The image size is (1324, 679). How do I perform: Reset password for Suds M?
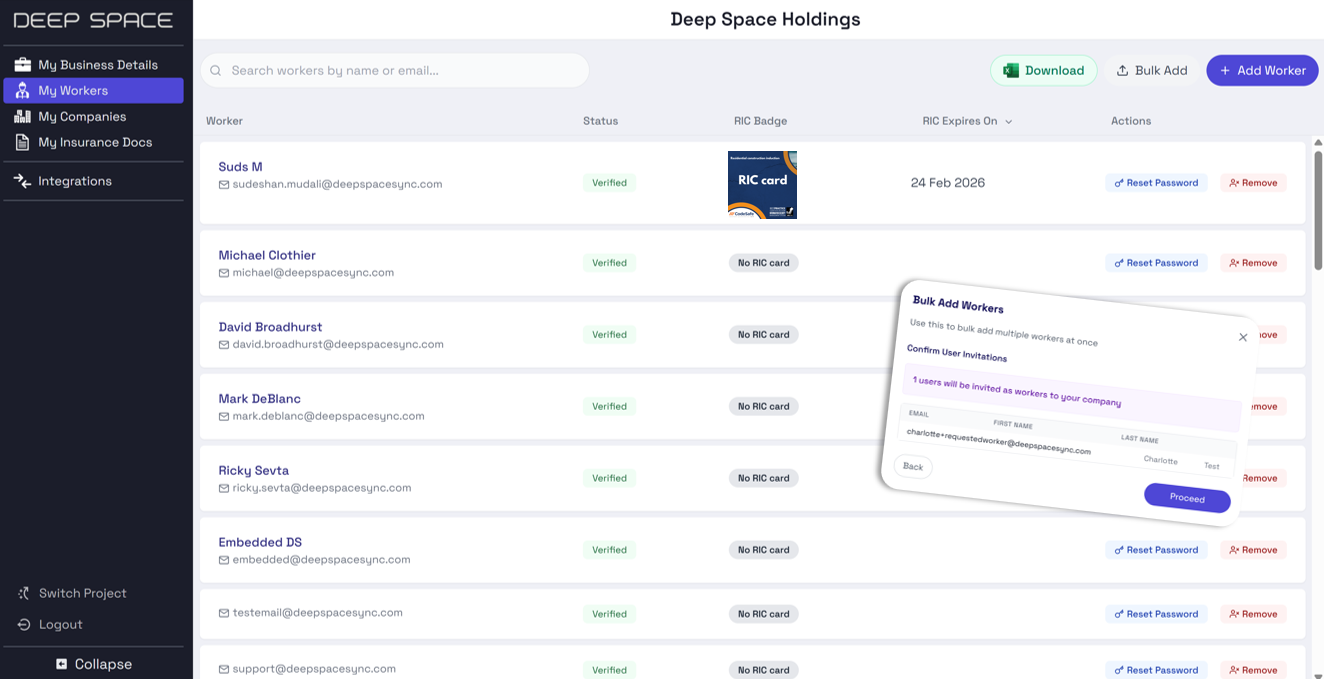(x=1156, y=183)
